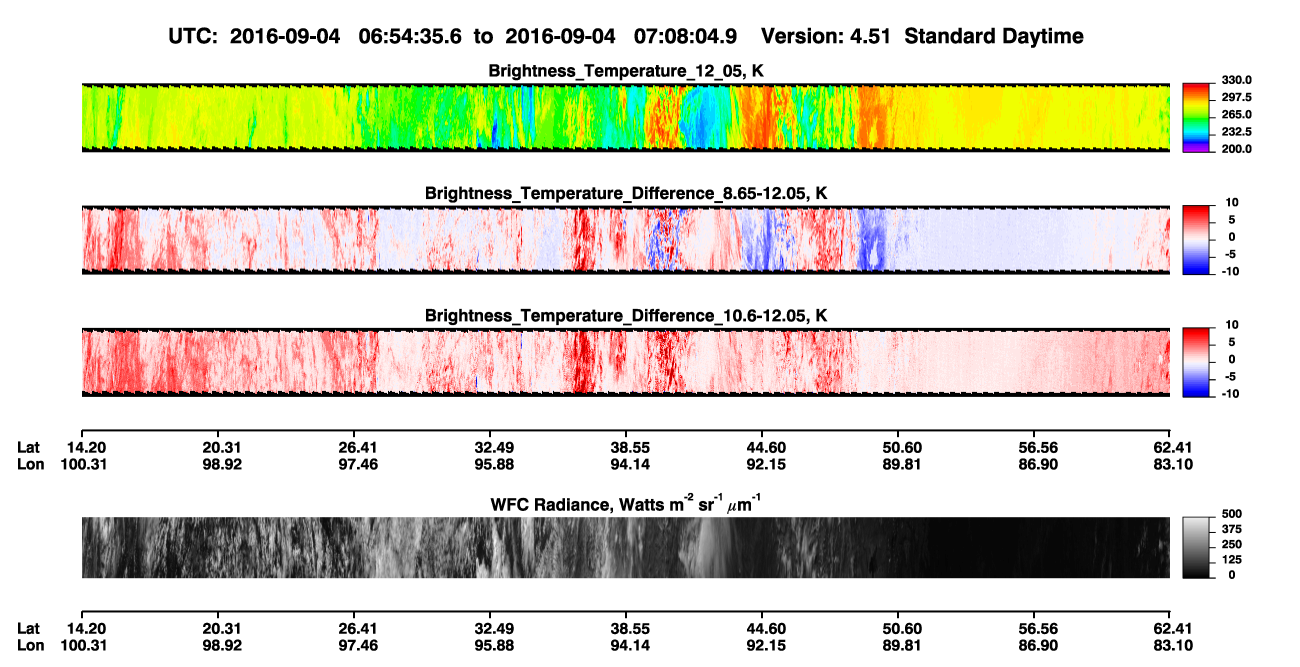Click Lat 50.60 on the axis above WFC panel
The width and height of the screenshot is (1300, 667).
point(899,447)
